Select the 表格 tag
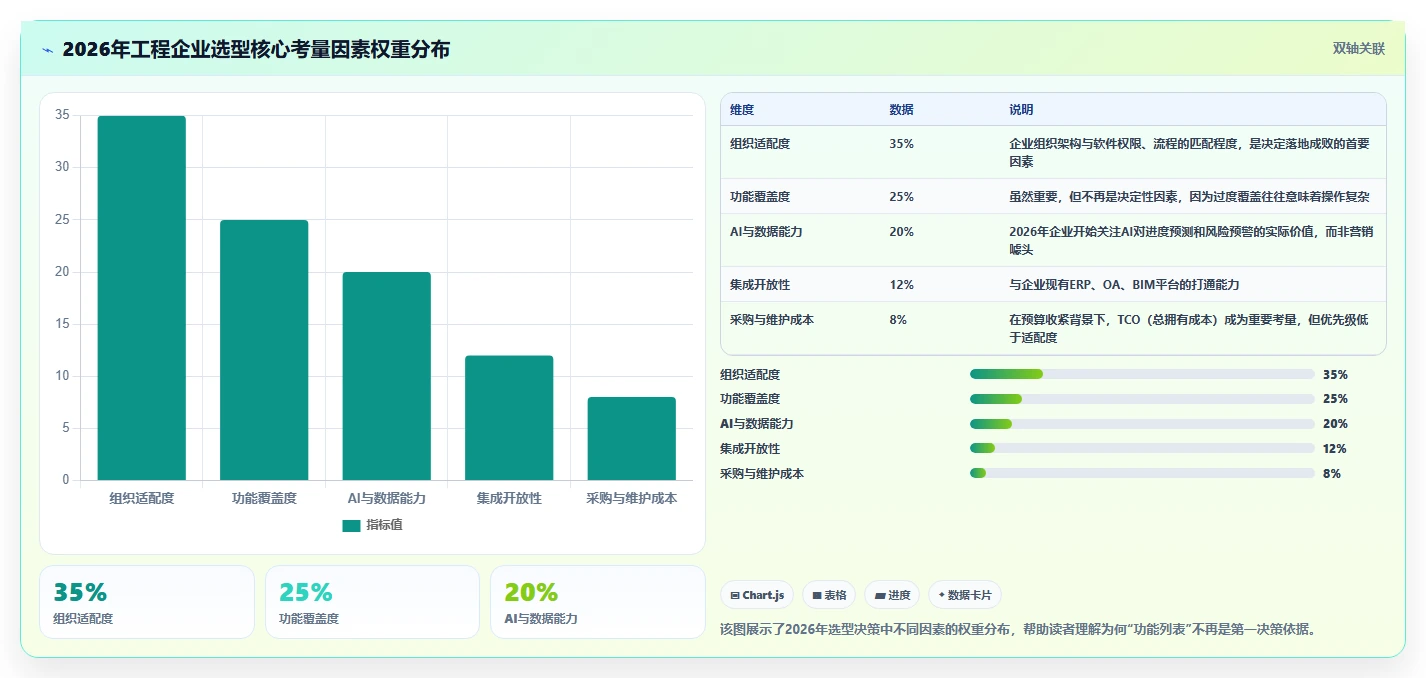The width and height of the screenshot is (1426, 678). (829, 595)
